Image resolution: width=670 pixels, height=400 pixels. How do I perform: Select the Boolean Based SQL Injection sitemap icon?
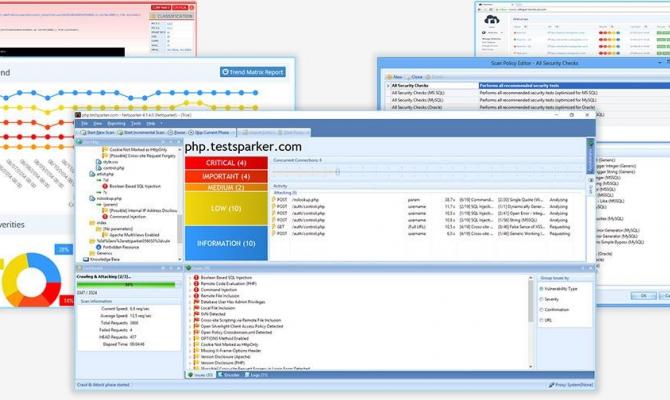point(105,186)
